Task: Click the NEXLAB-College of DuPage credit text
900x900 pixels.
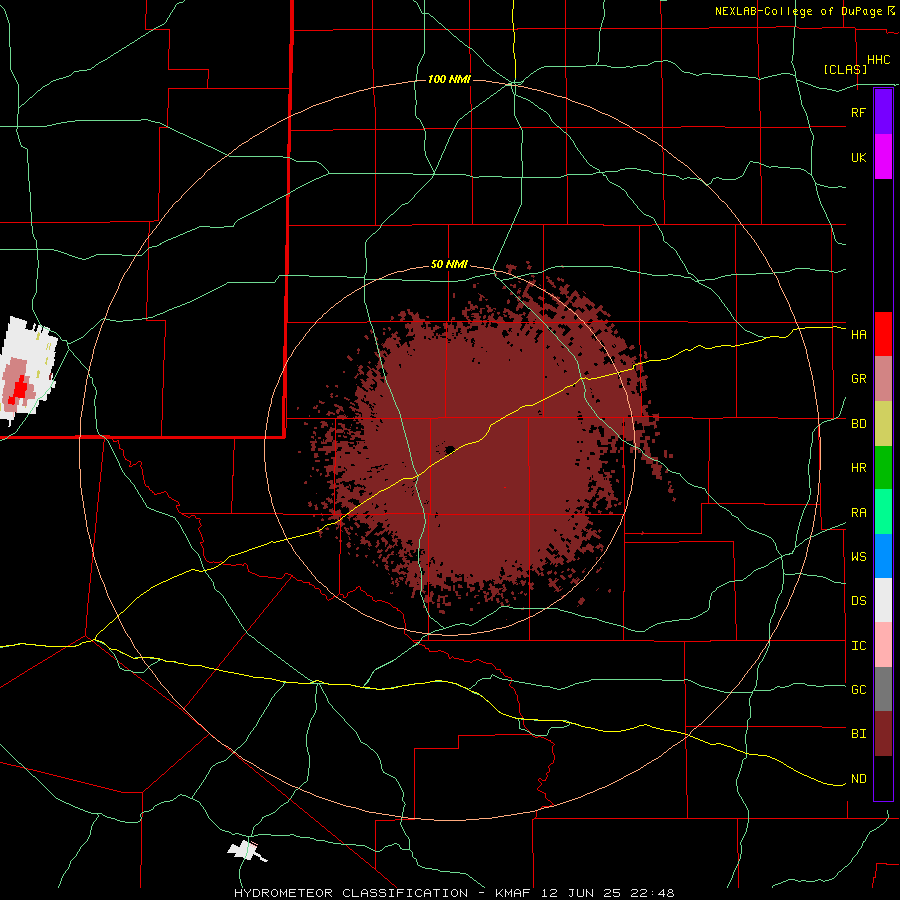Action: (x=799, y=11)
